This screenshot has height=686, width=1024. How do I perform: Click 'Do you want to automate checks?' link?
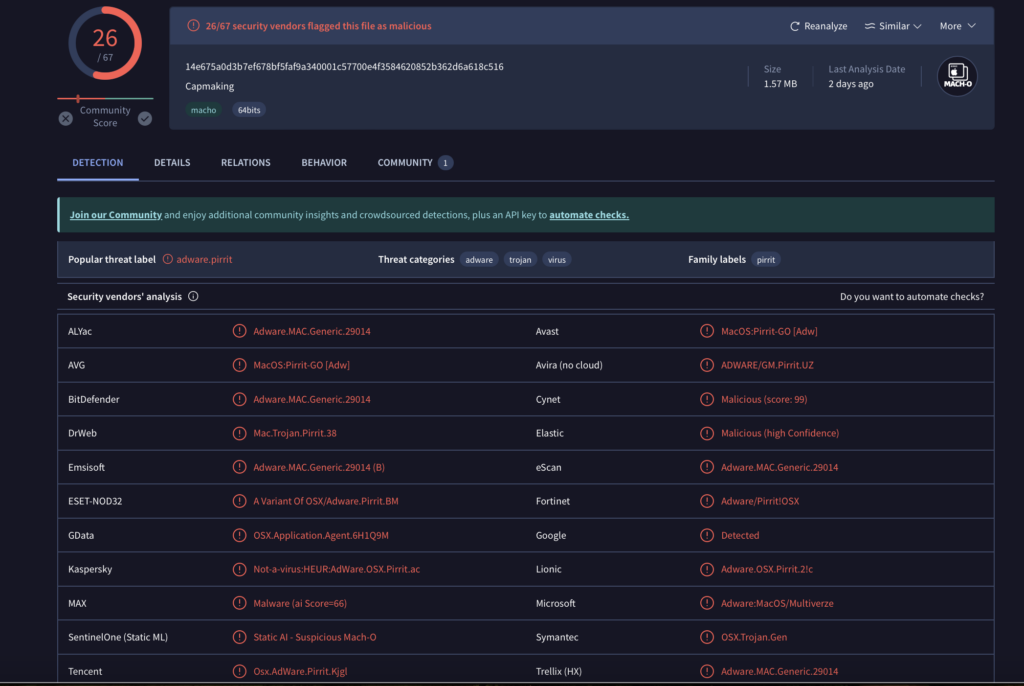click(912, 297)
